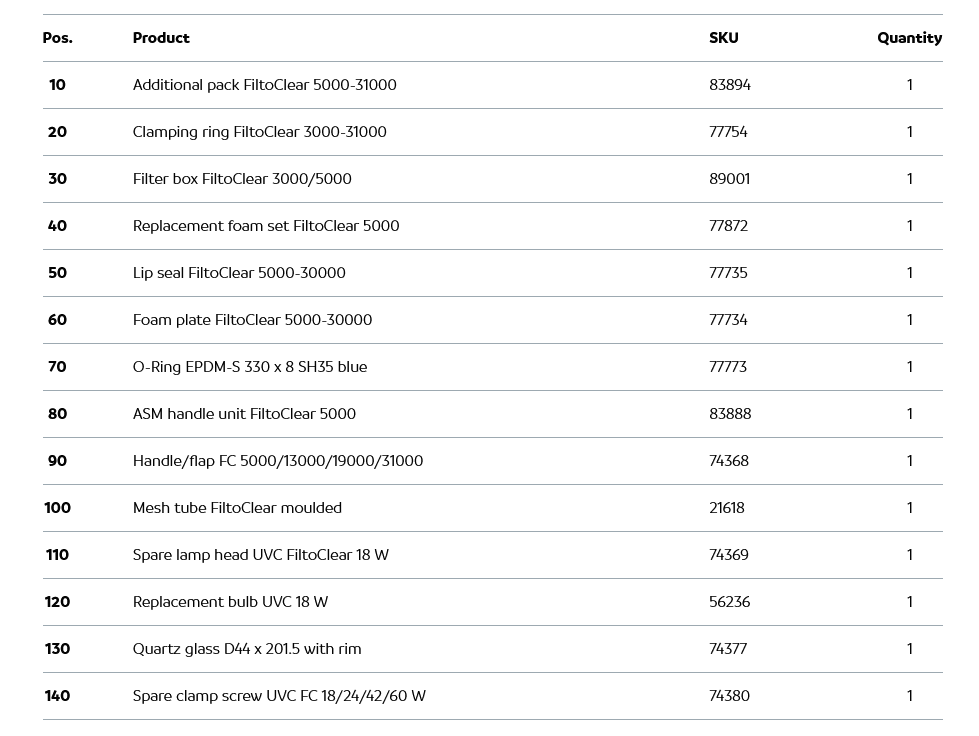
Task: Click Lip seal FiltoClear 5000-30000 name
Action: [x=239, y=273]
